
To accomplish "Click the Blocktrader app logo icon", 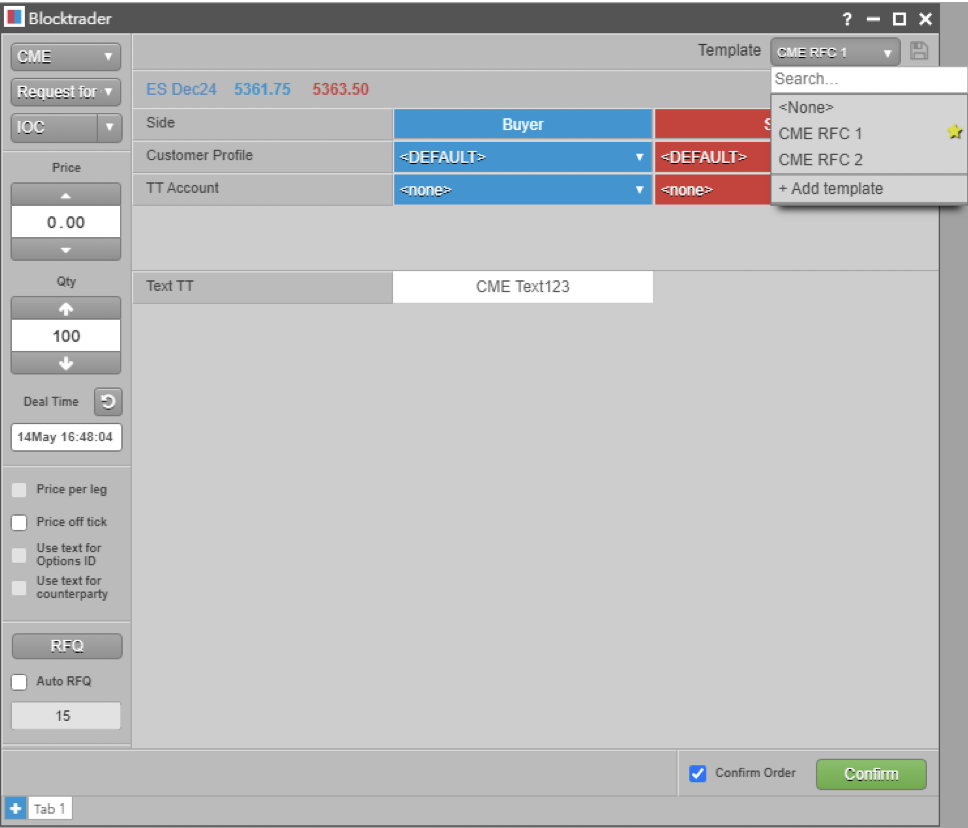I will click(x=14, y=17).
